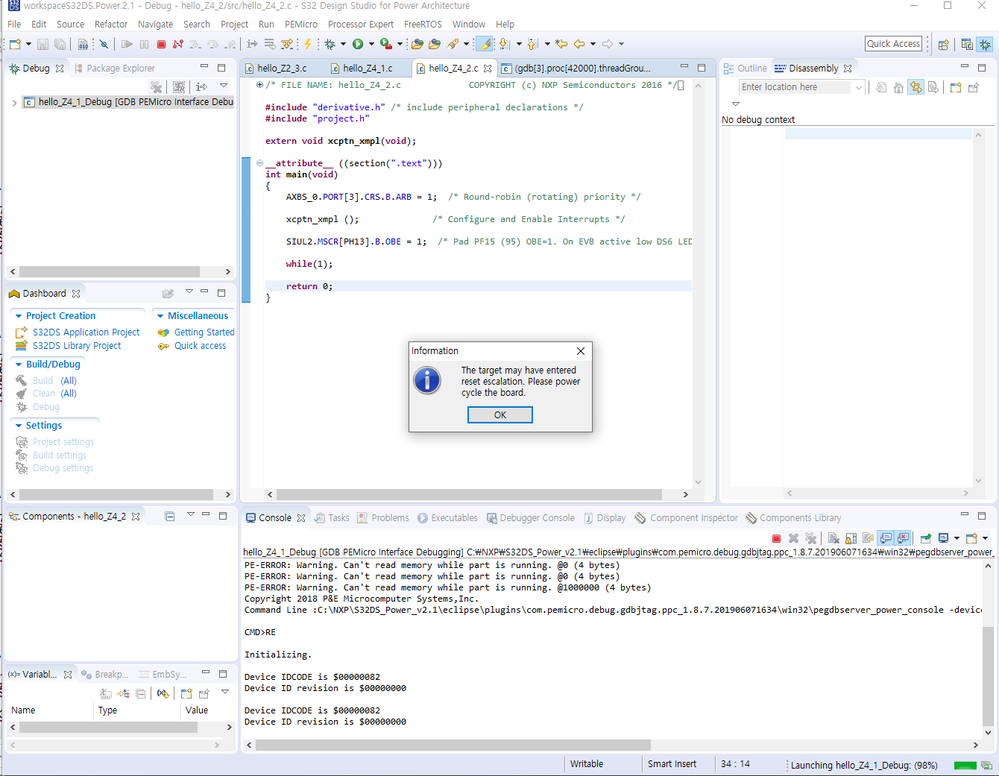
Task: Expand hello_Z4_1_Debug tree node
Action: pos(14,102)
